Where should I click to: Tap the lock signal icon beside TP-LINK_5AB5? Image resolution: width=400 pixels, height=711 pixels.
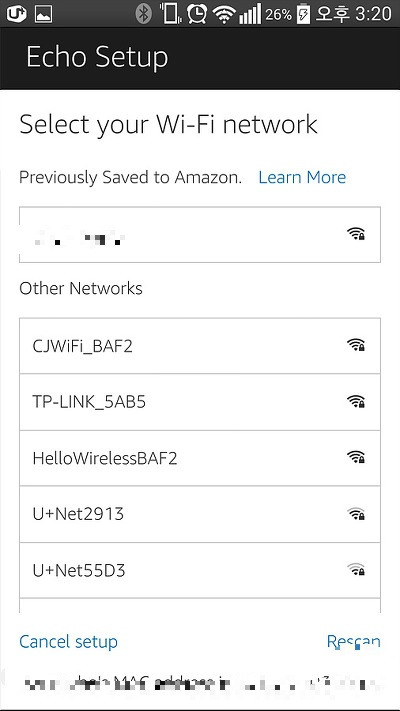pyautogui.click(x=356, y=401)
